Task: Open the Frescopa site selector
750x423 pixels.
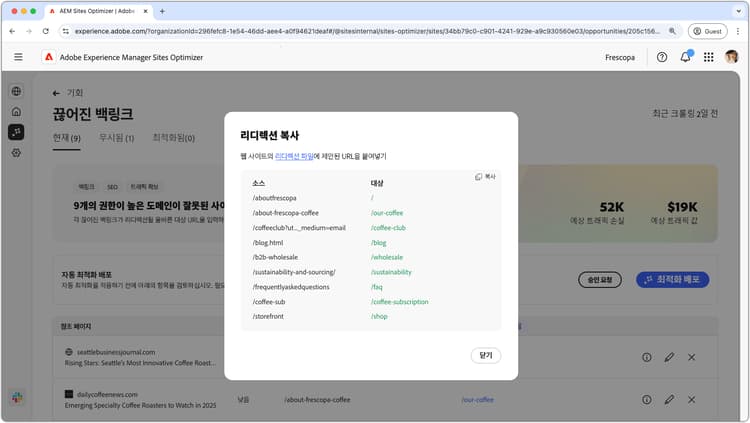Action: [620, 57]
